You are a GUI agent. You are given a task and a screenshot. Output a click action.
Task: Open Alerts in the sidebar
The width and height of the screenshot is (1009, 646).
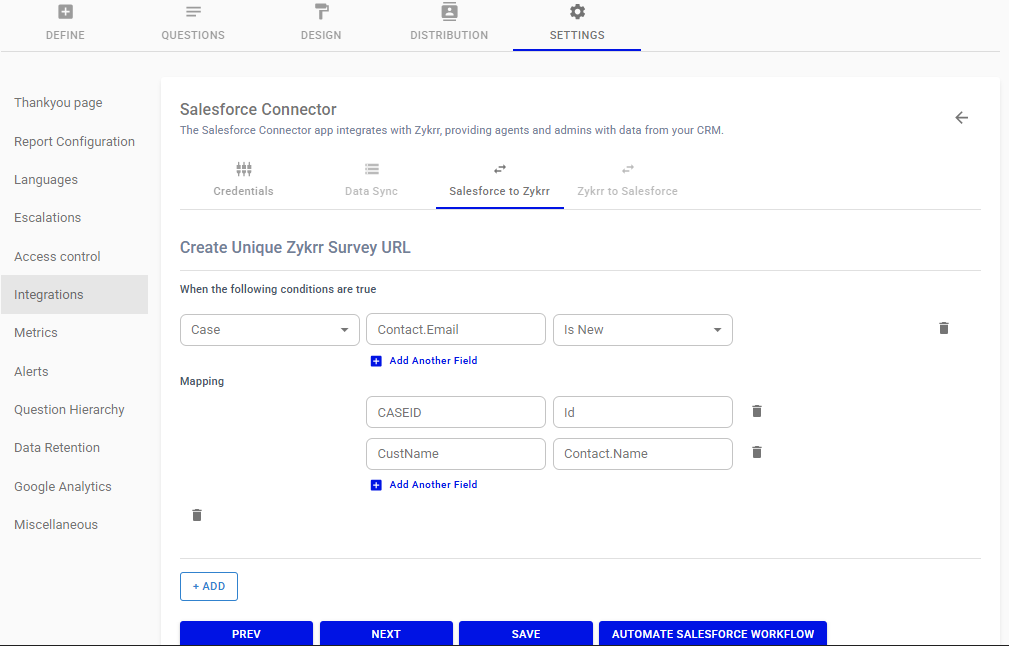[32, 371]
